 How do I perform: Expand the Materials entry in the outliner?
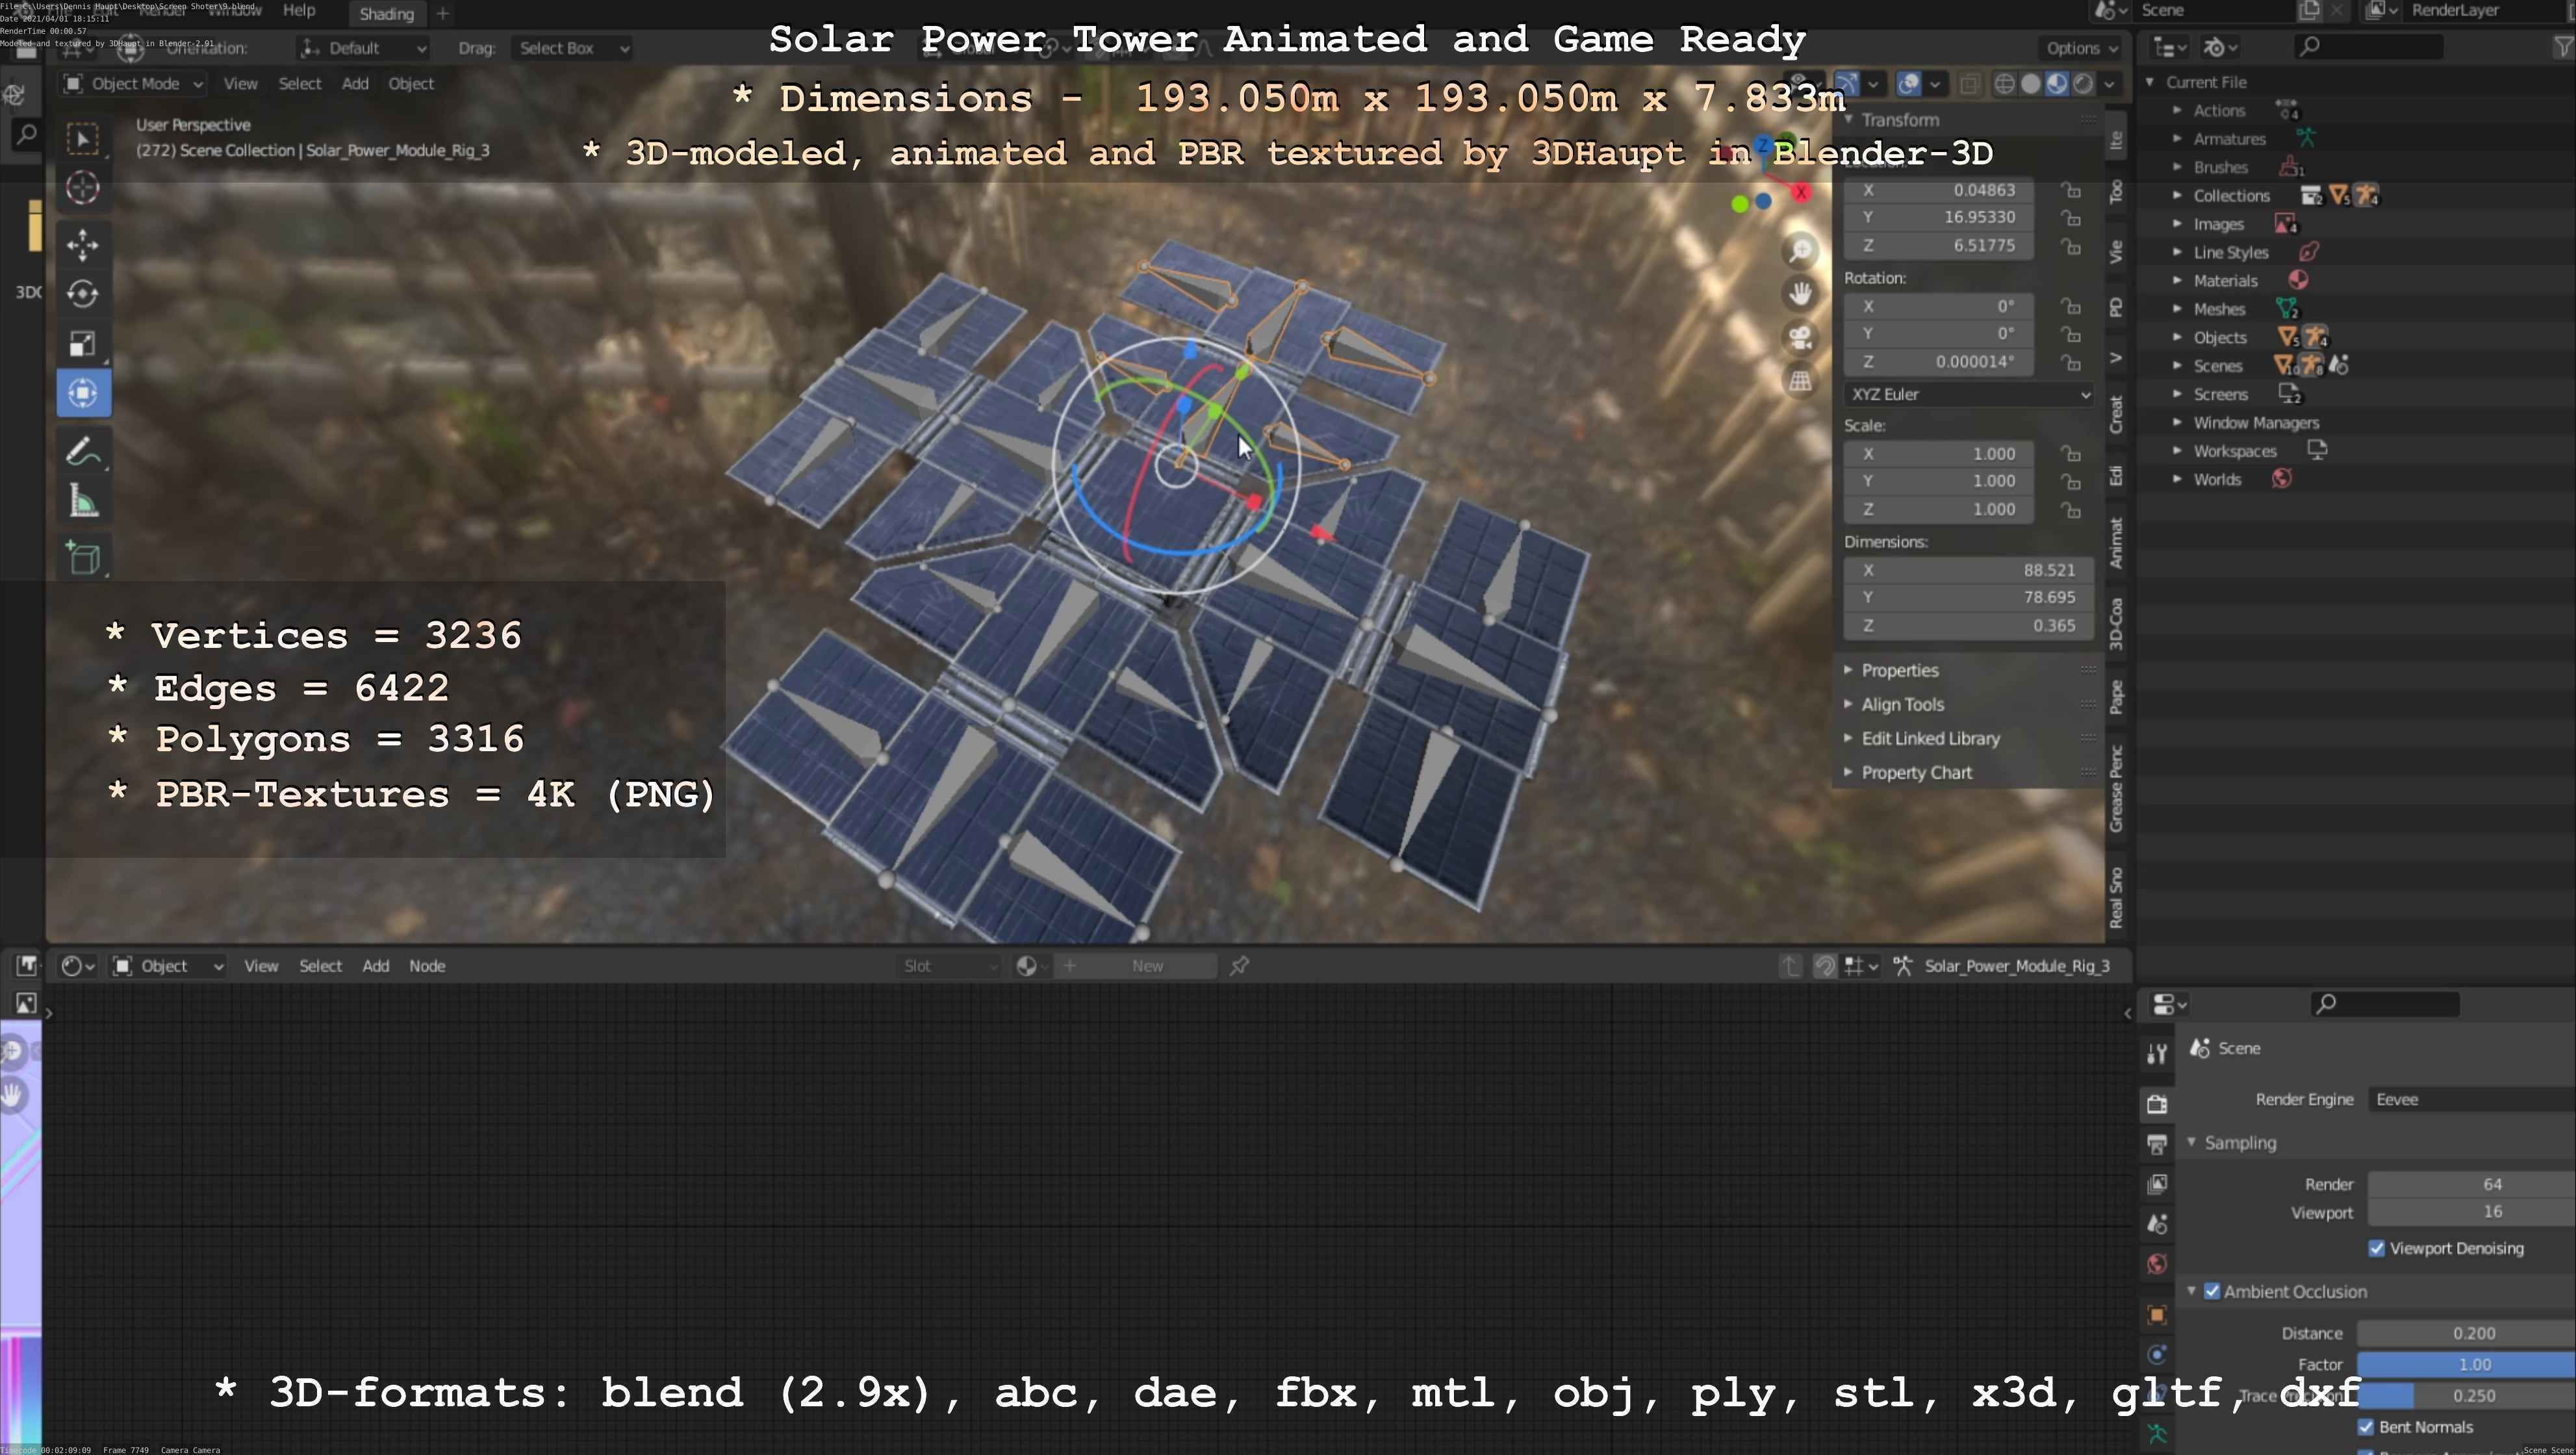[x=2177, y=281]
